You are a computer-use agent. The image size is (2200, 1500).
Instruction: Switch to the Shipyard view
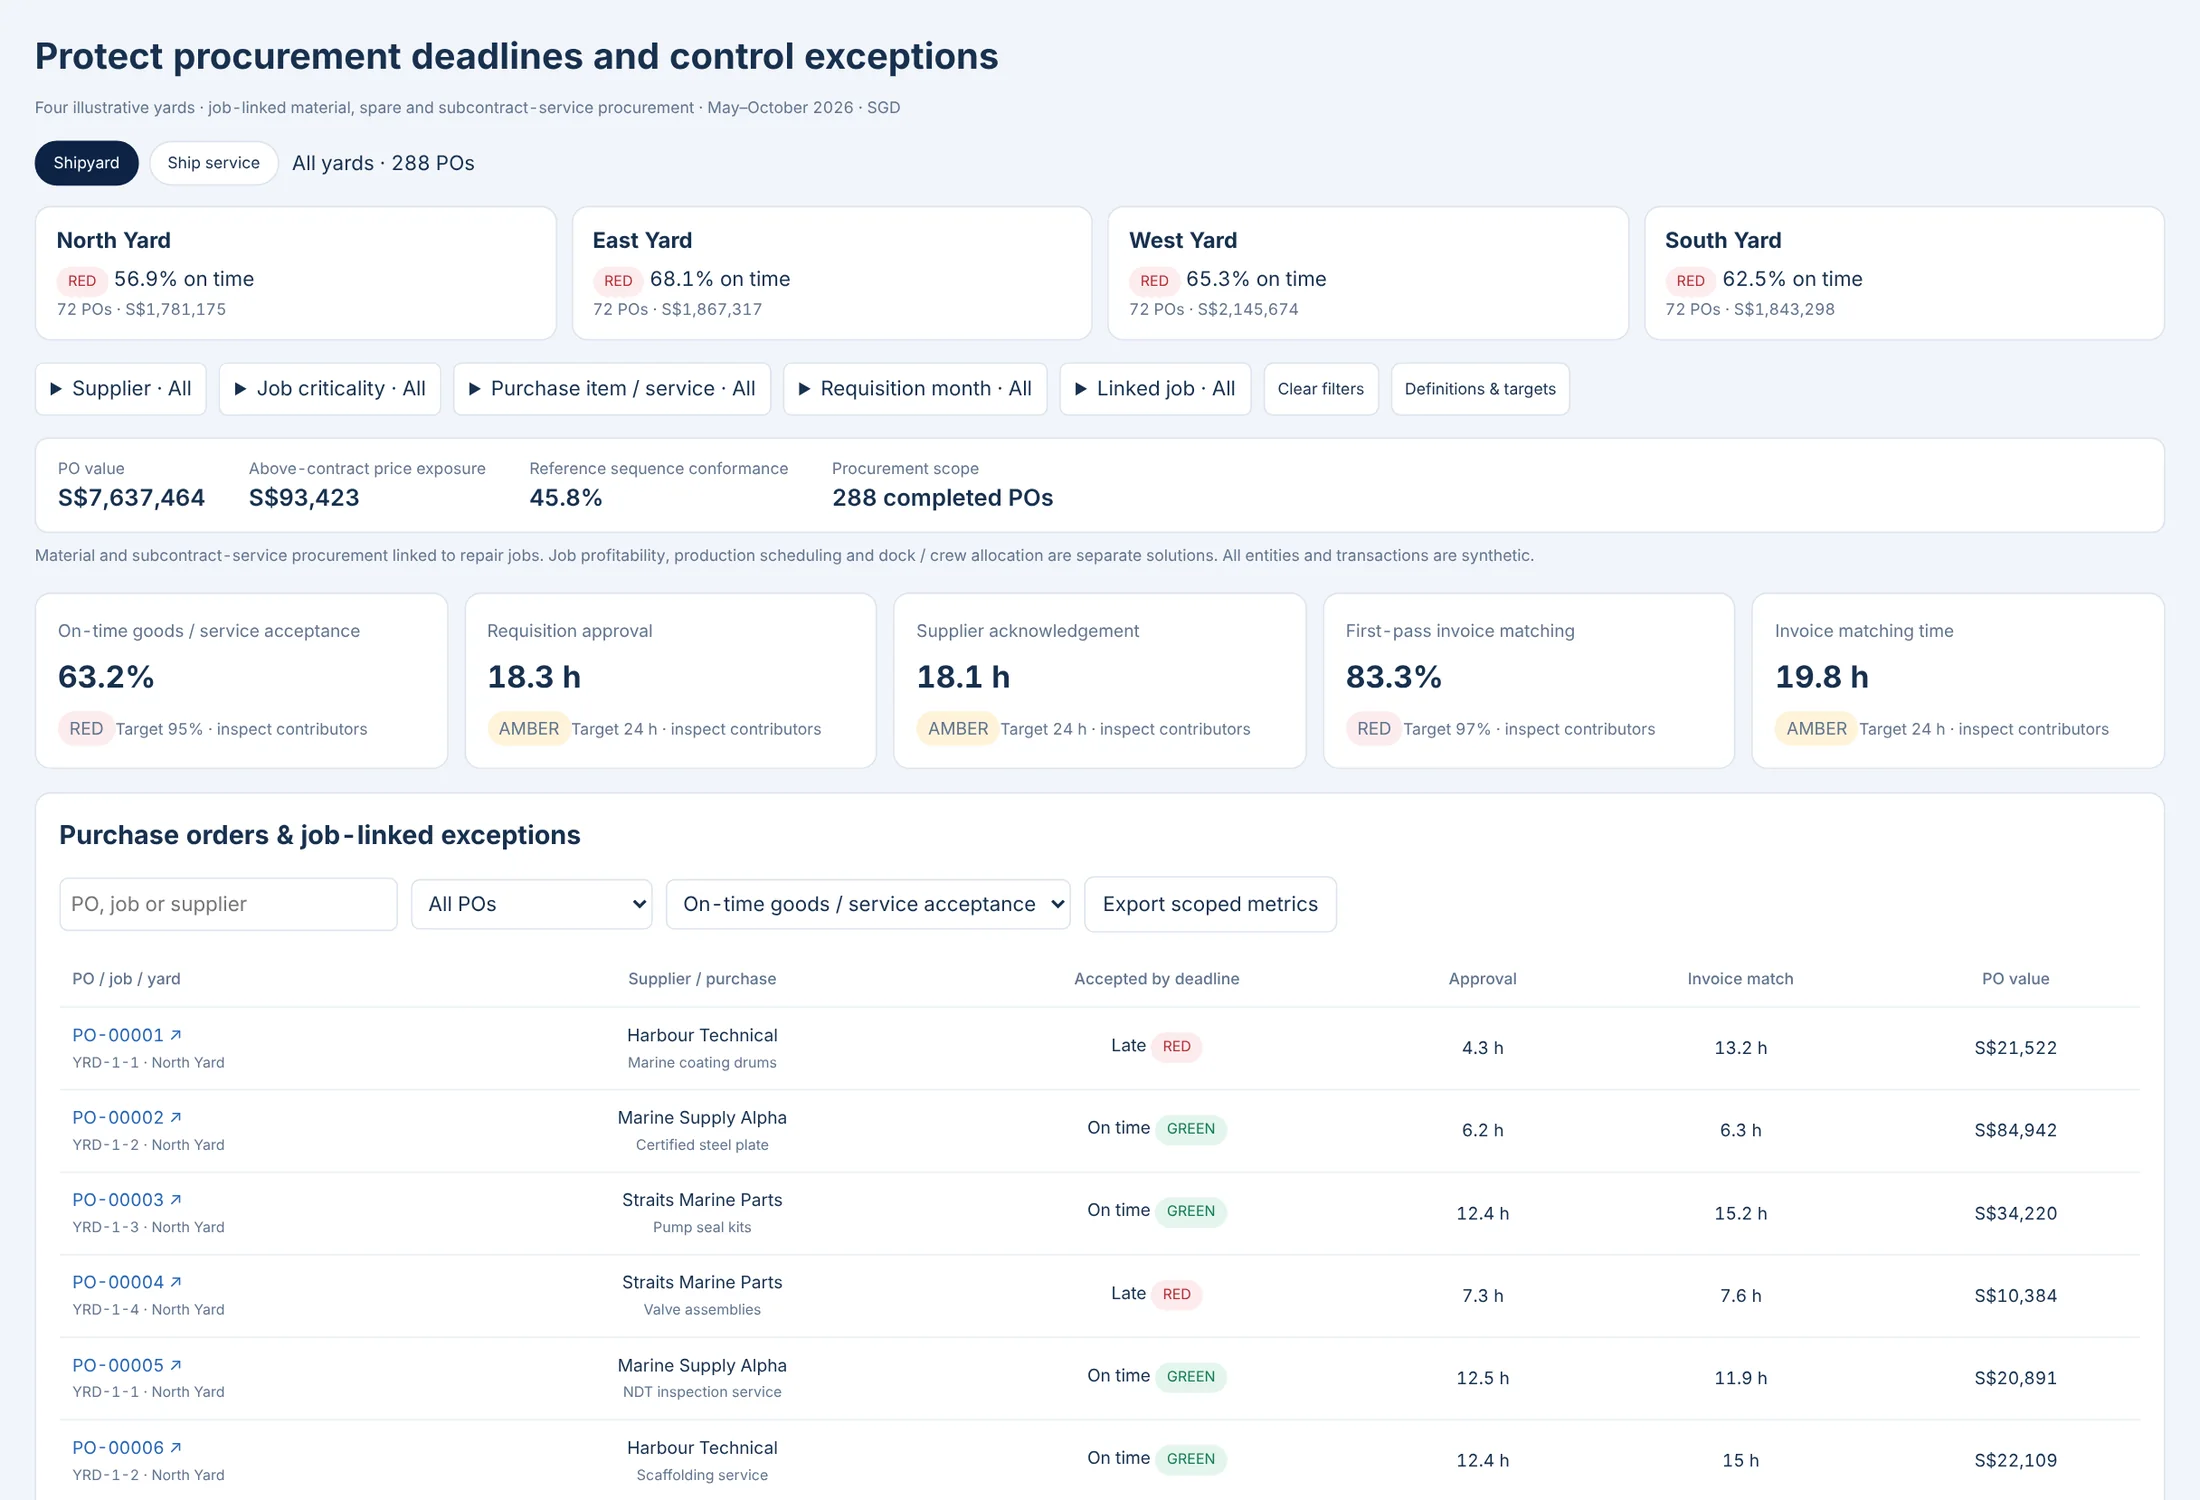tap(86, 163)
